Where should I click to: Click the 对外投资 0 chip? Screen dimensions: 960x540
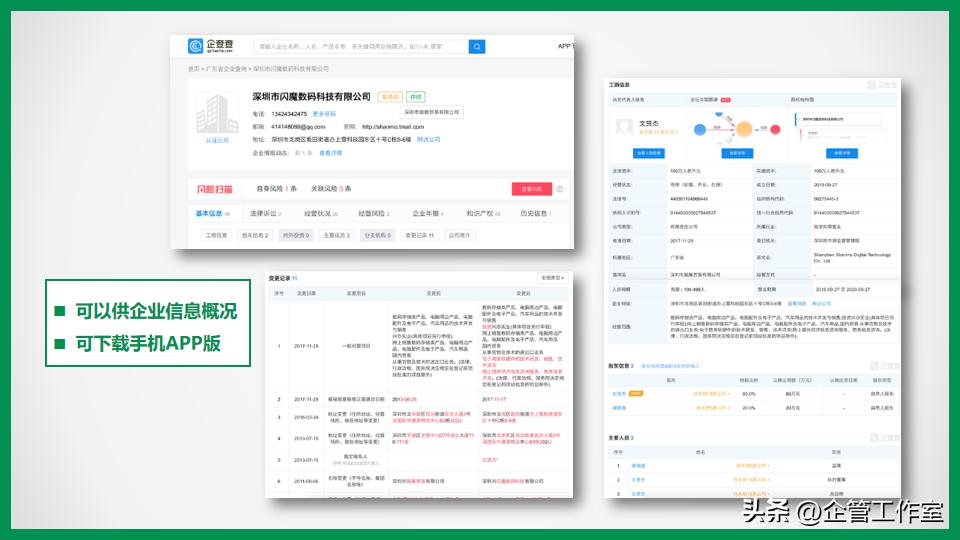coord(296,235)
